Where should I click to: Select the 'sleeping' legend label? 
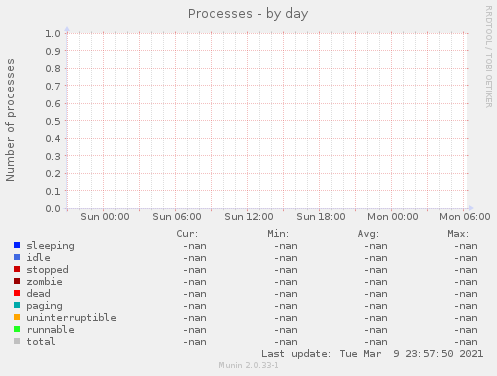(50, 246)
